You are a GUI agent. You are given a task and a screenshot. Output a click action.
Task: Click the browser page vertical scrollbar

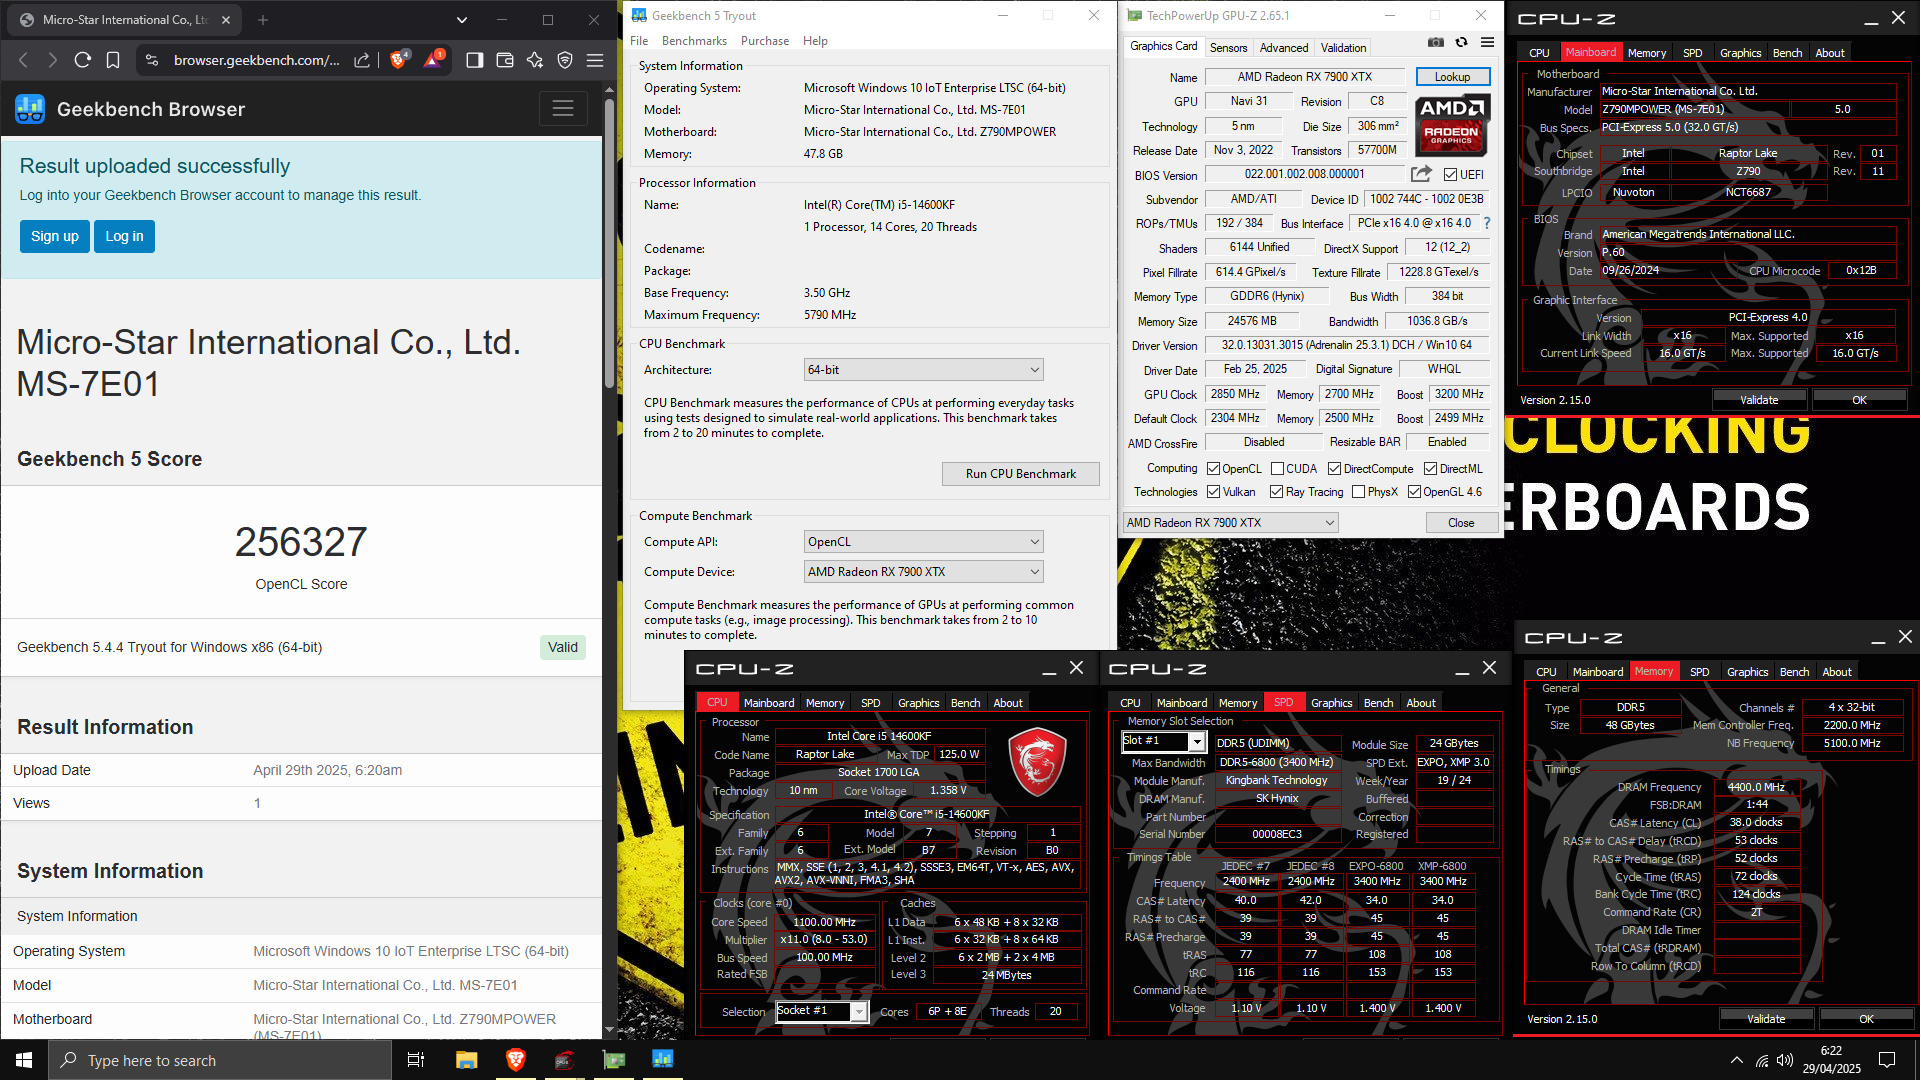coord(609,244)
